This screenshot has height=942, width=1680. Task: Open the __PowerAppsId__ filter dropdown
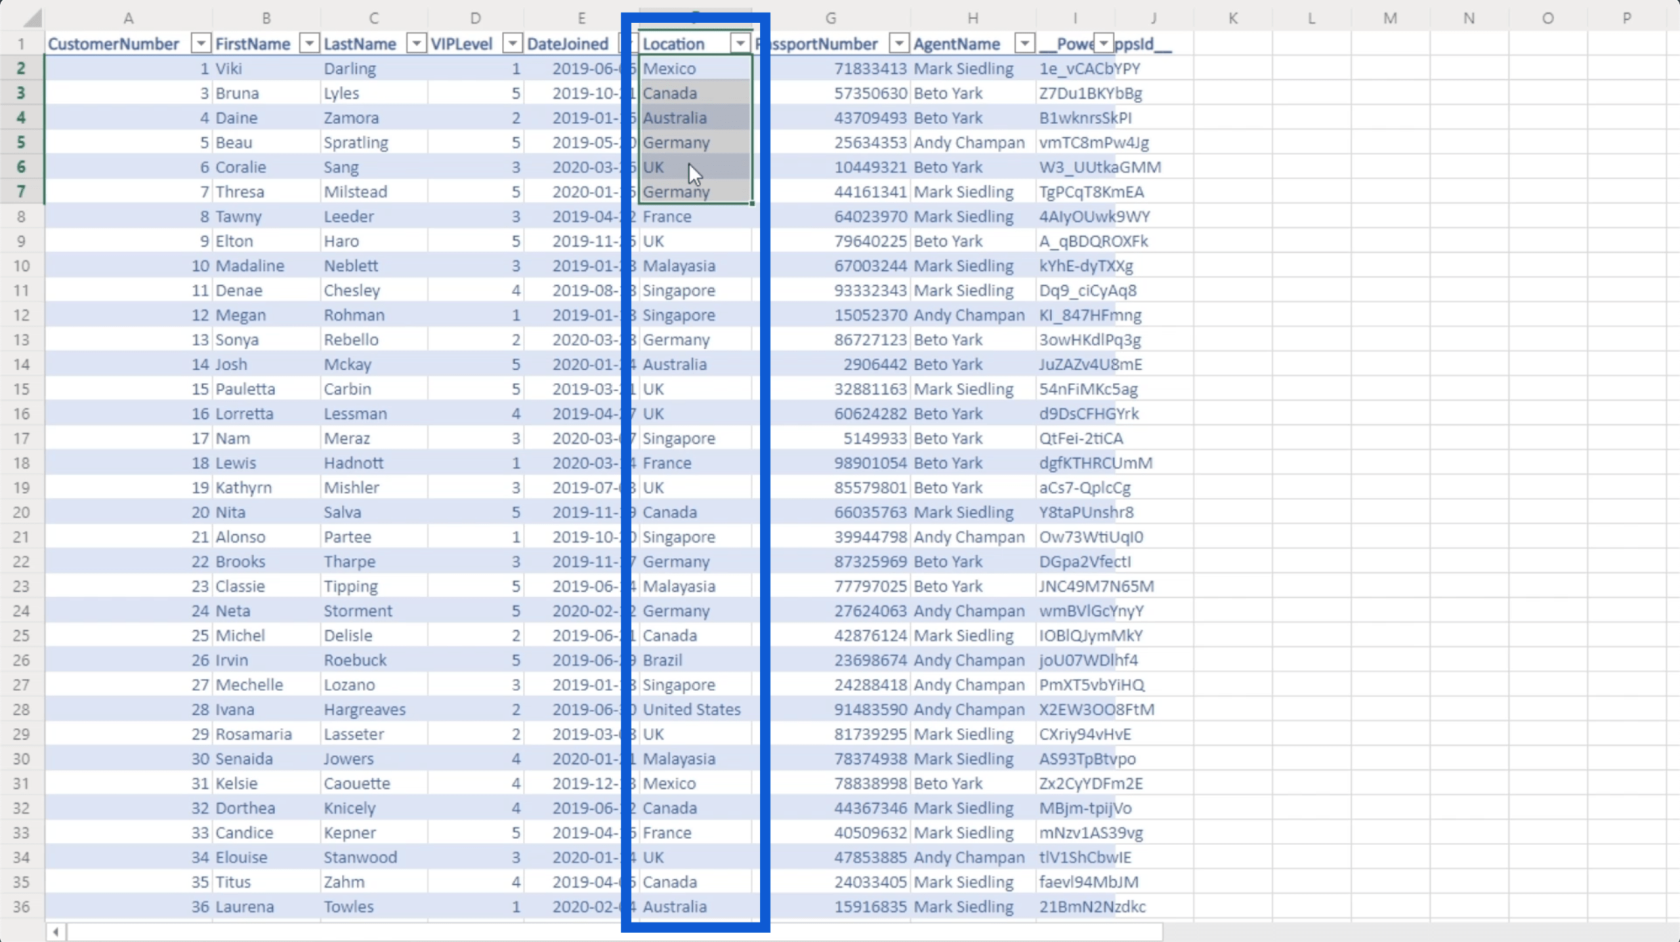(x=1103, y=43)
